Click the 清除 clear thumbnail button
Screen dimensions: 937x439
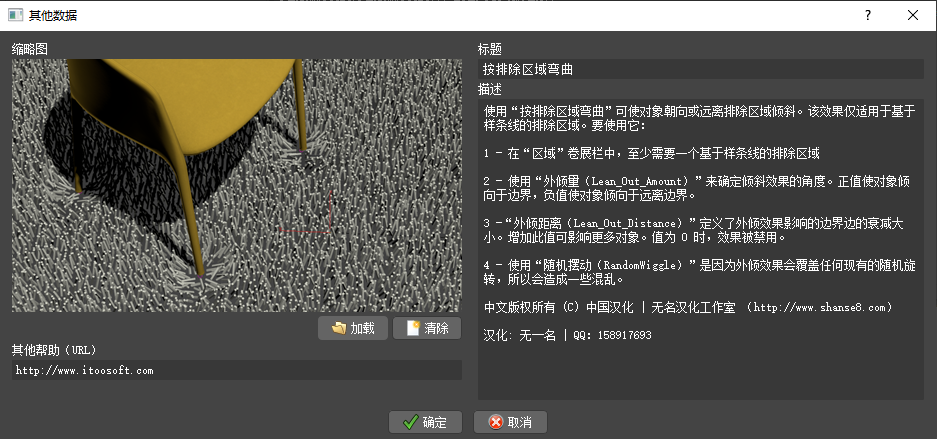click(427, 328)
